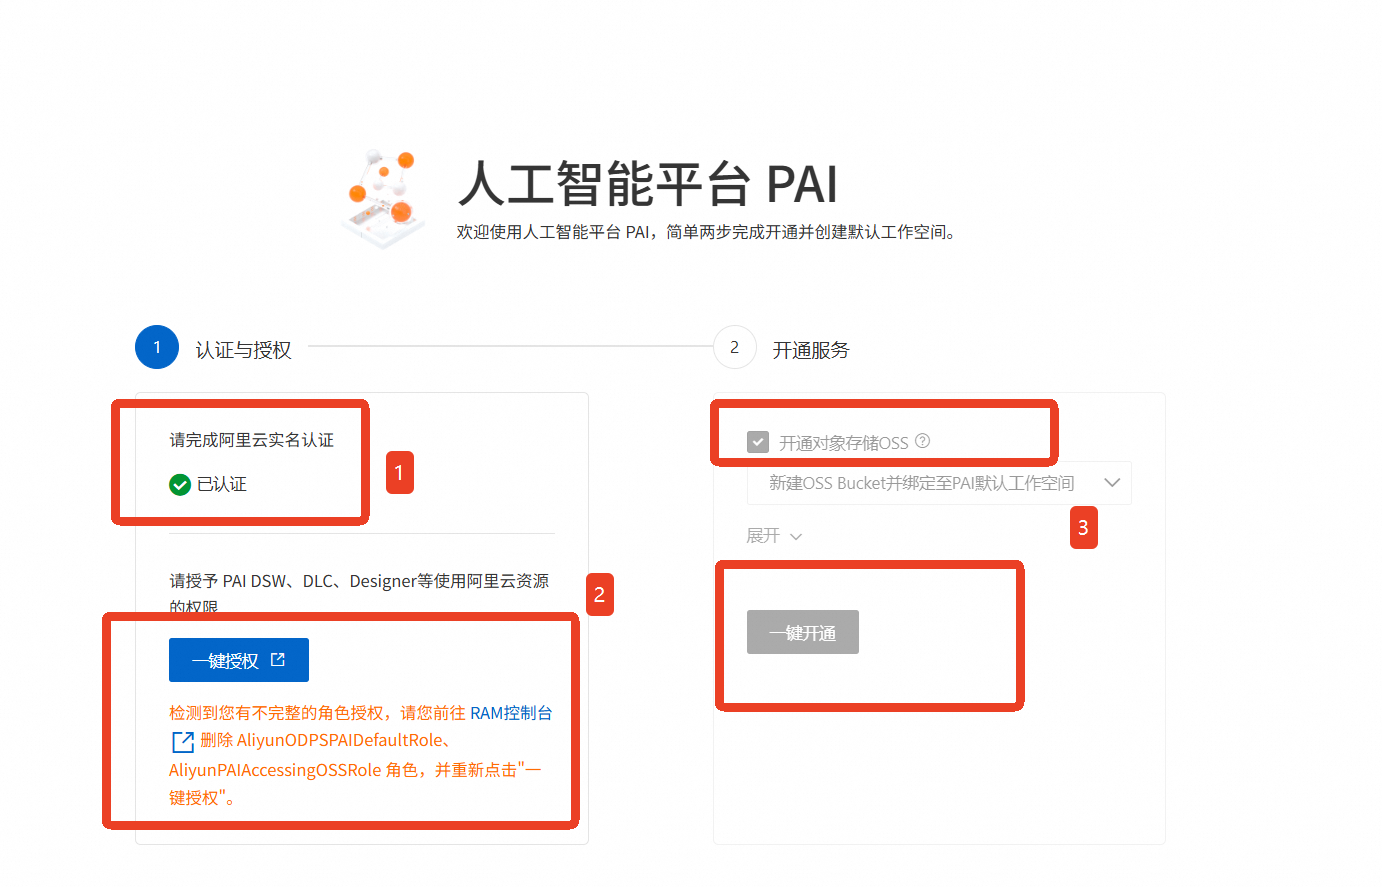The width and height of the screenshot is (1382, 887).
Task: Toggle the 开通对象存储OSS checkbox
Action: point(758,442)
